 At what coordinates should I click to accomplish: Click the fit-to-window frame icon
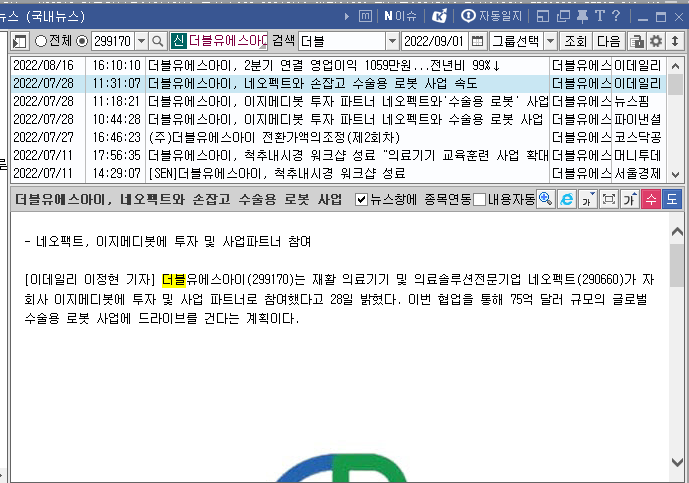point(609,199)
